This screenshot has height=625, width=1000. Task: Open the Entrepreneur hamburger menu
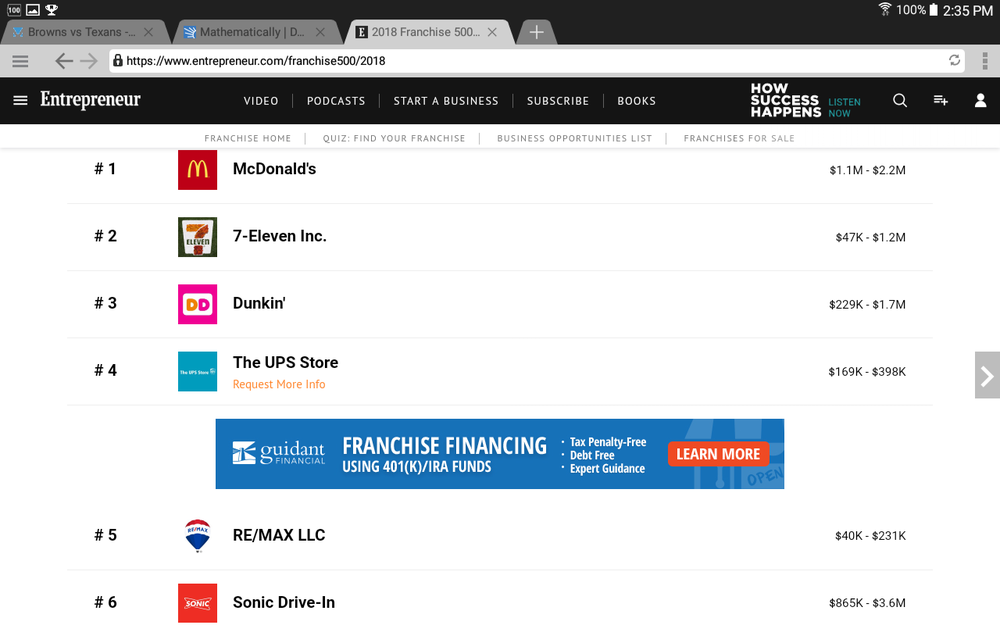point(20,100)
